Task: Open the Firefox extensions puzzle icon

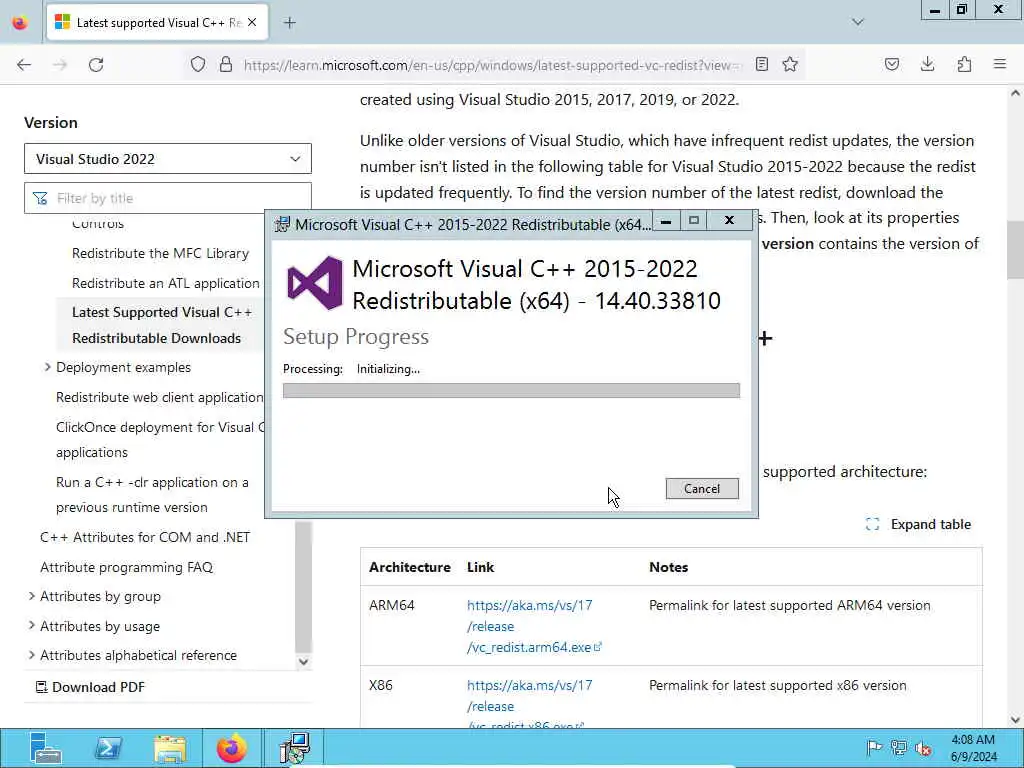Action: pyautogui.click(x=964, y=64)
